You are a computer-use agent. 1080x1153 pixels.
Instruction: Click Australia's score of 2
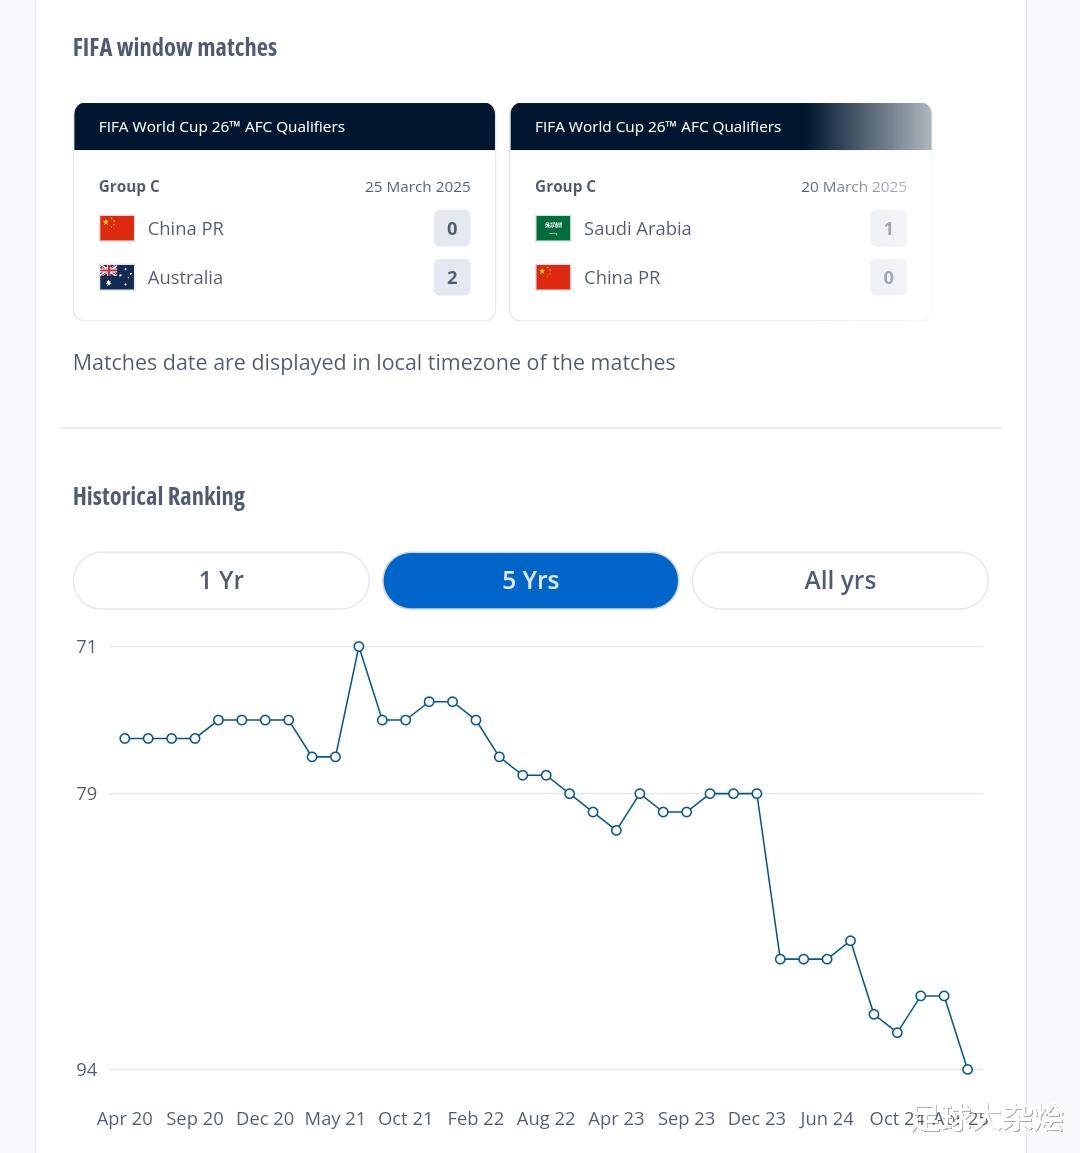(x=452, y=277)
